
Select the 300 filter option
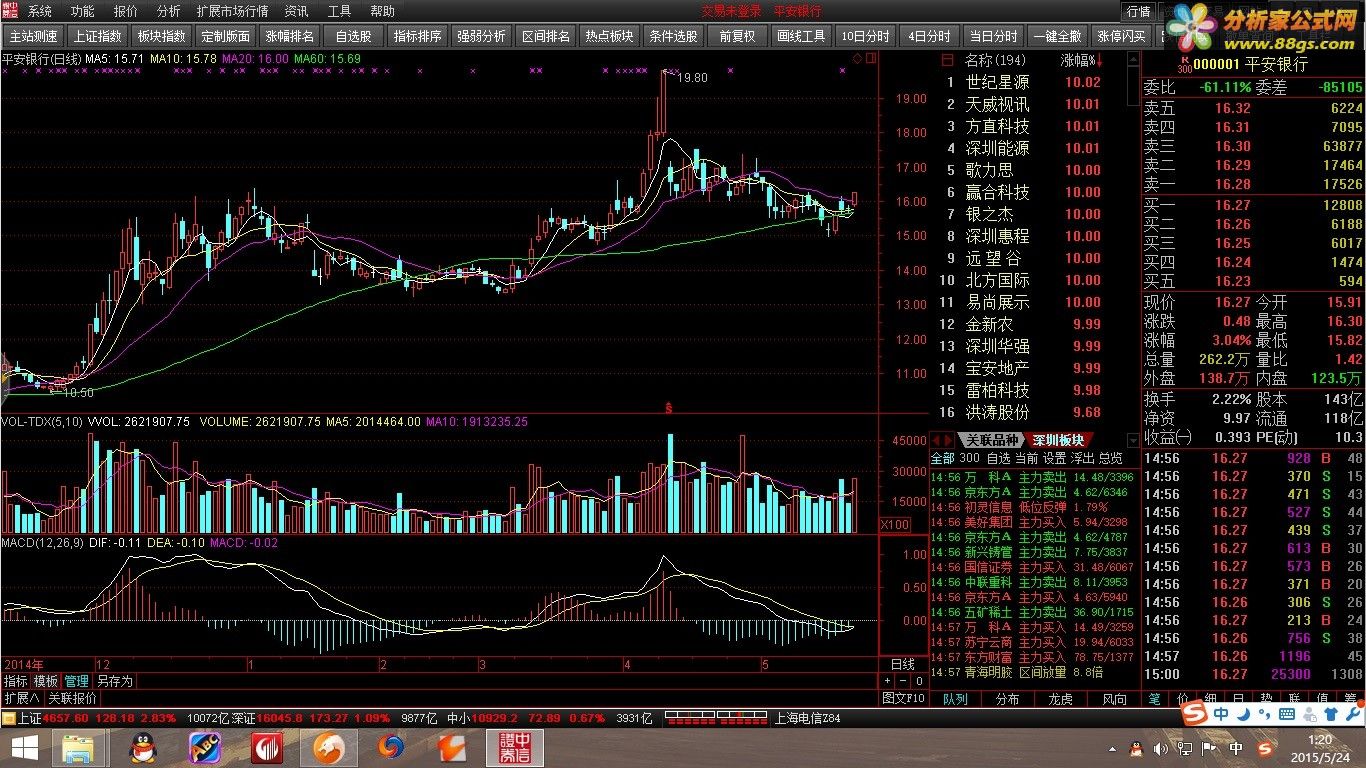pos(969,458)
